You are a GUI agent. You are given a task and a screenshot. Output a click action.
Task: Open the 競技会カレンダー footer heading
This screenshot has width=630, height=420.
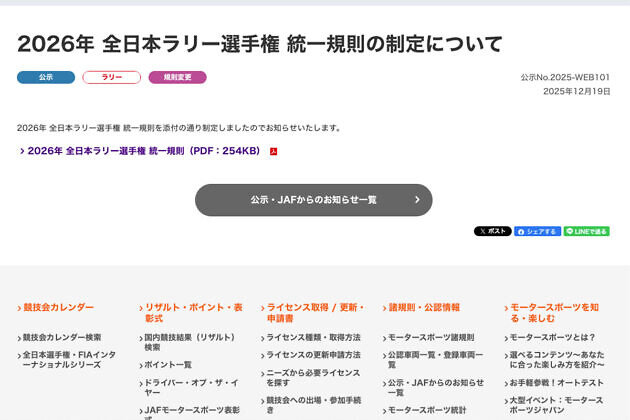pos(58,307)
